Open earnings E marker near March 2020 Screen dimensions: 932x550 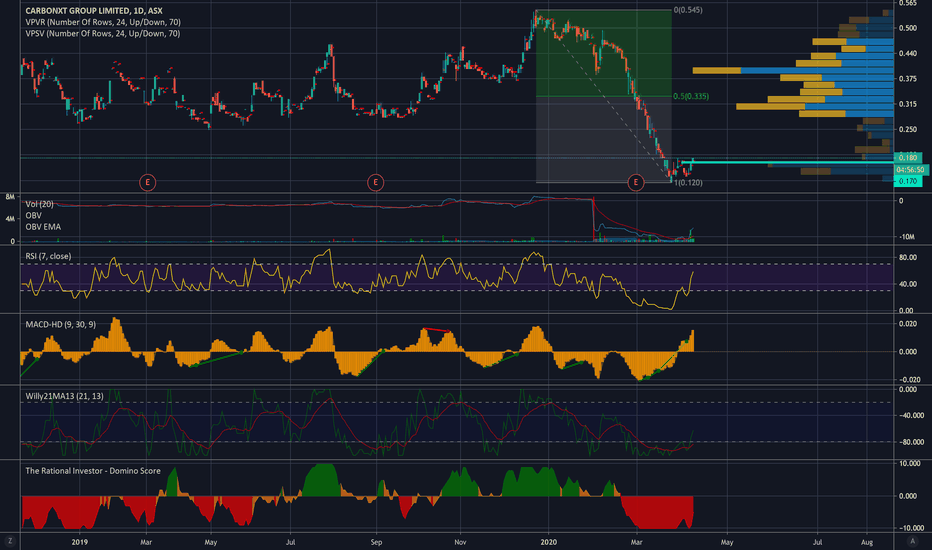click(635, 183)
